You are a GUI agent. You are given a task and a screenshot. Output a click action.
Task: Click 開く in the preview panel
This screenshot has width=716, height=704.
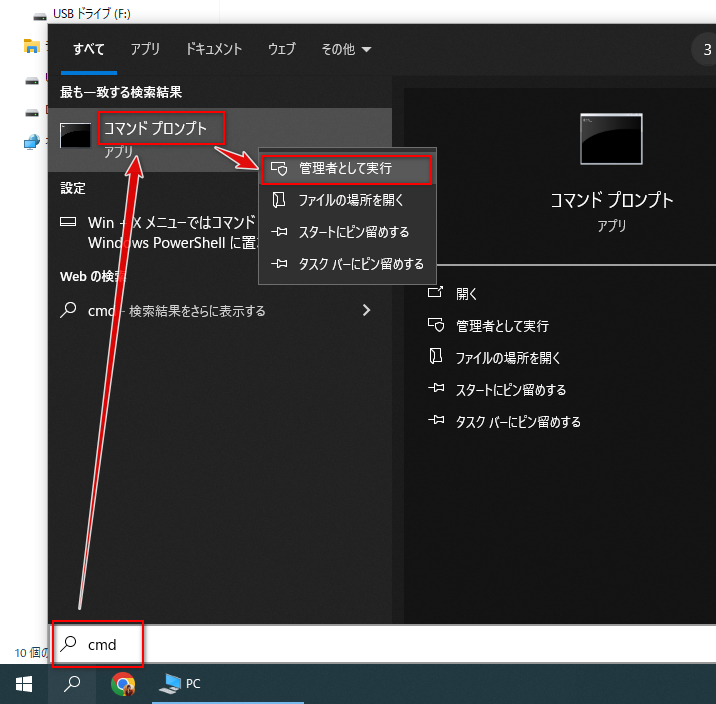pos(466,294)
